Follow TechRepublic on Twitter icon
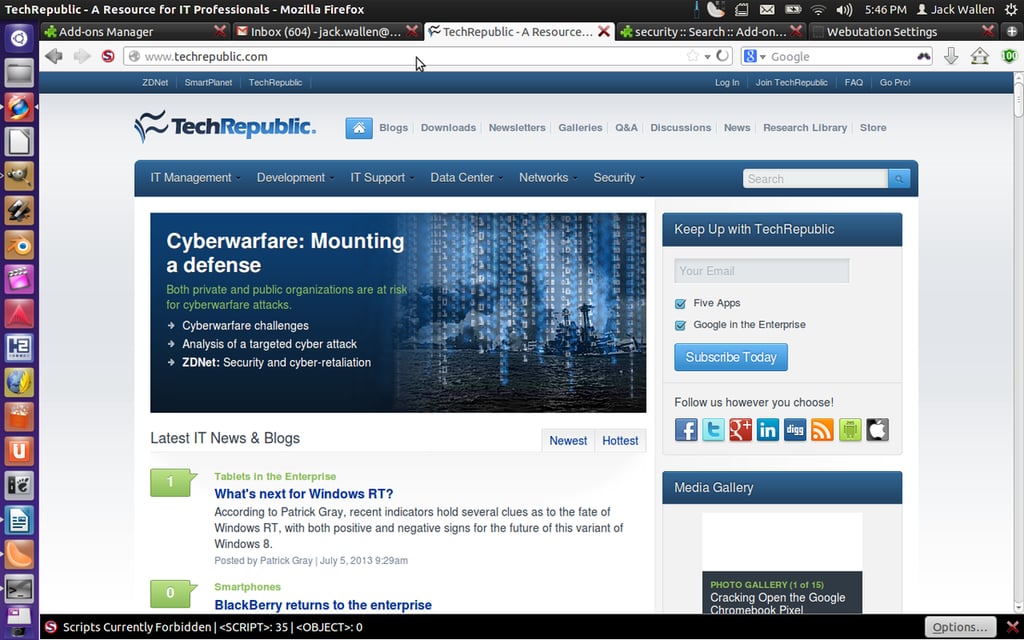 coord(713,430)
